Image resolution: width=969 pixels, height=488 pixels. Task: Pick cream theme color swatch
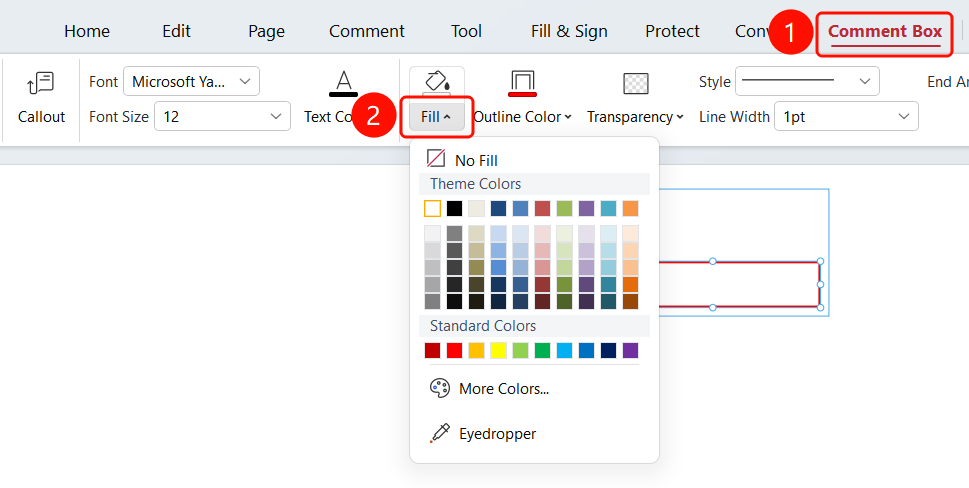[476, 208]
